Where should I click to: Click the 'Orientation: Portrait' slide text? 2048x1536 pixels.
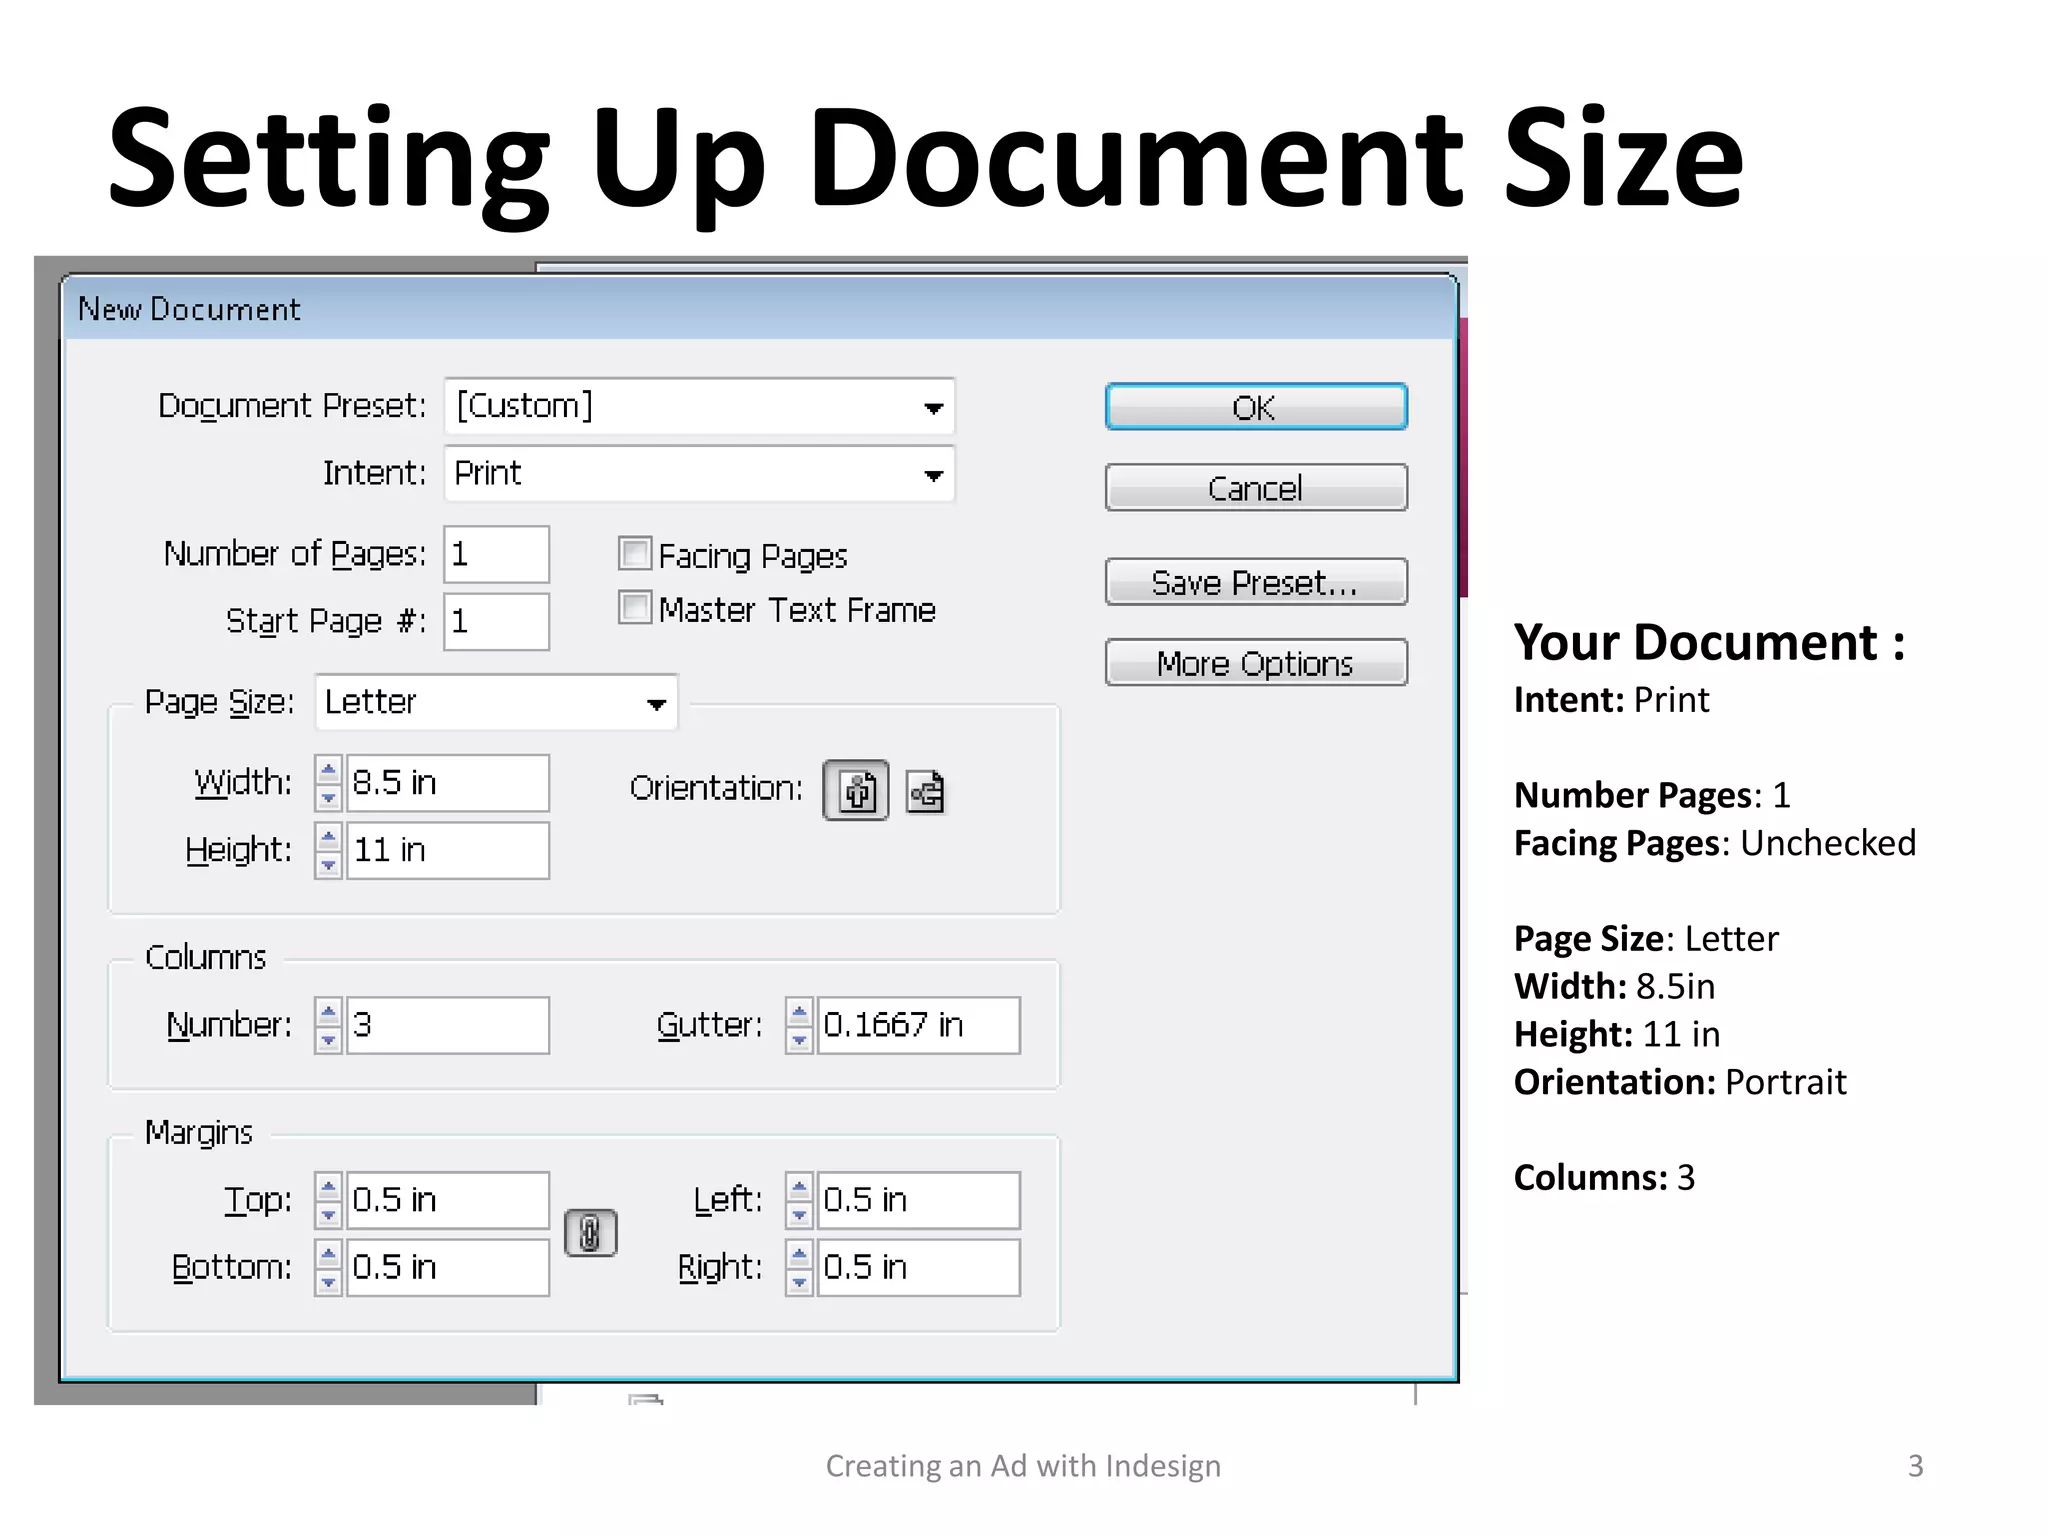coord(1680,1082)
